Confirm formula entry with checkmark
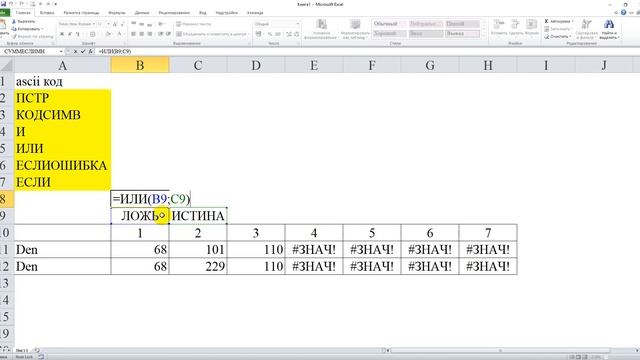 pyautogui.click(x=83, y=51)
